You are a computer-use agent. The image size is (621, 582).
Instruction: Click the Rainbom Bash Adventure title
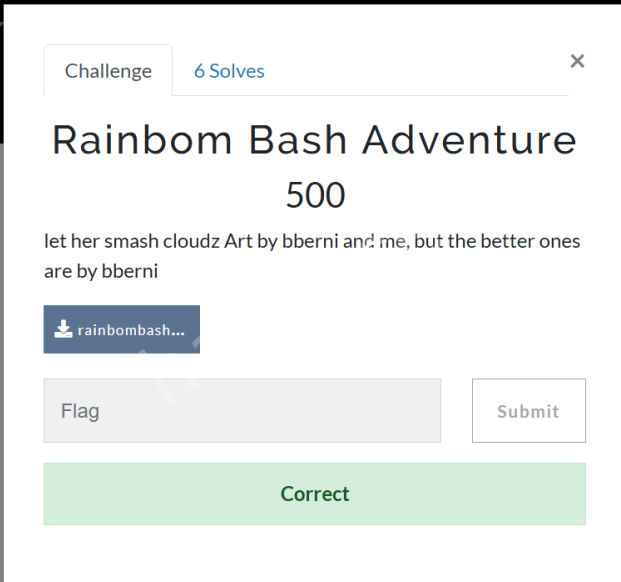[x=314, y=140]
